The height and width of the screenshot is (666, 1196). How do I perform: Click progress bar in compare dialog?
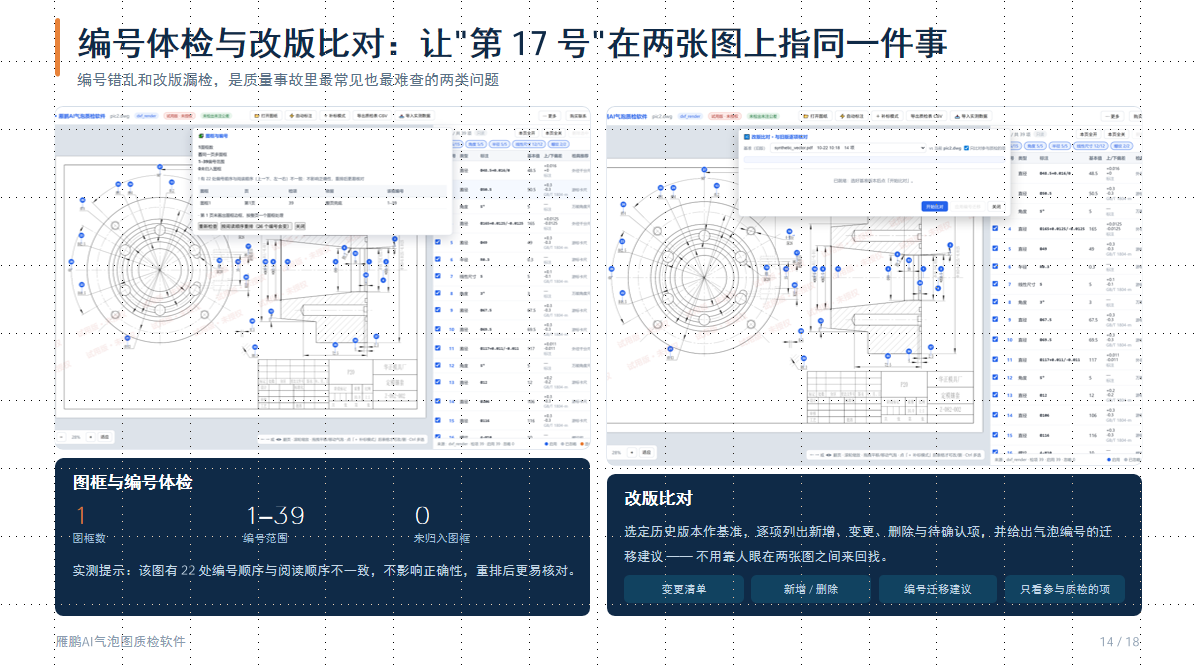click(x=873, y=159)
